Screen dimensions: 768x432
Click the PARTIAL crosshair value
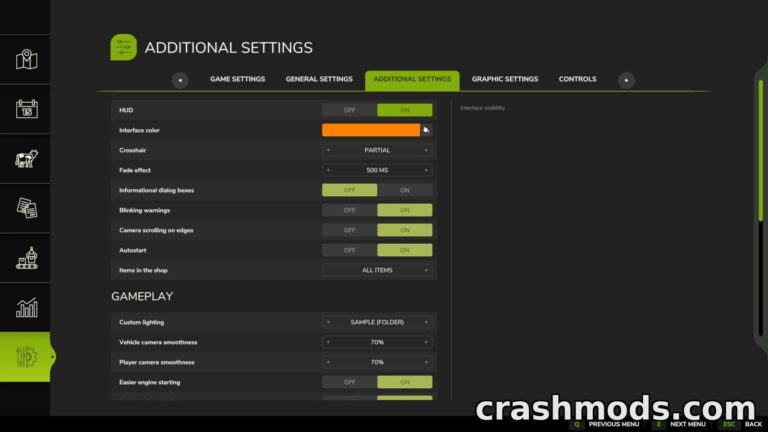pyautogui.click(x=377, y=150)
